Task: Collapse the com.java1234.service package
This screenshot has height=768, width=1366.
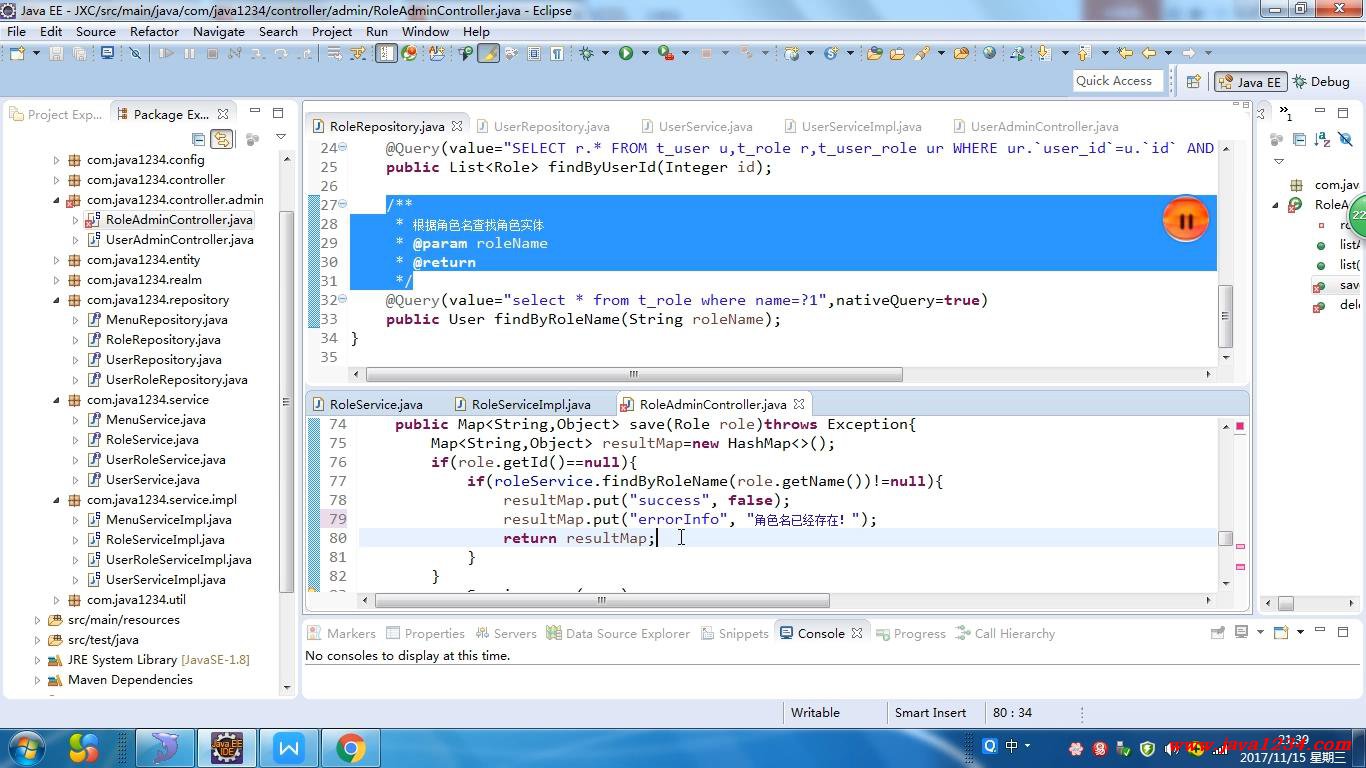Action: pyautogui.click(x=56, y=400)
